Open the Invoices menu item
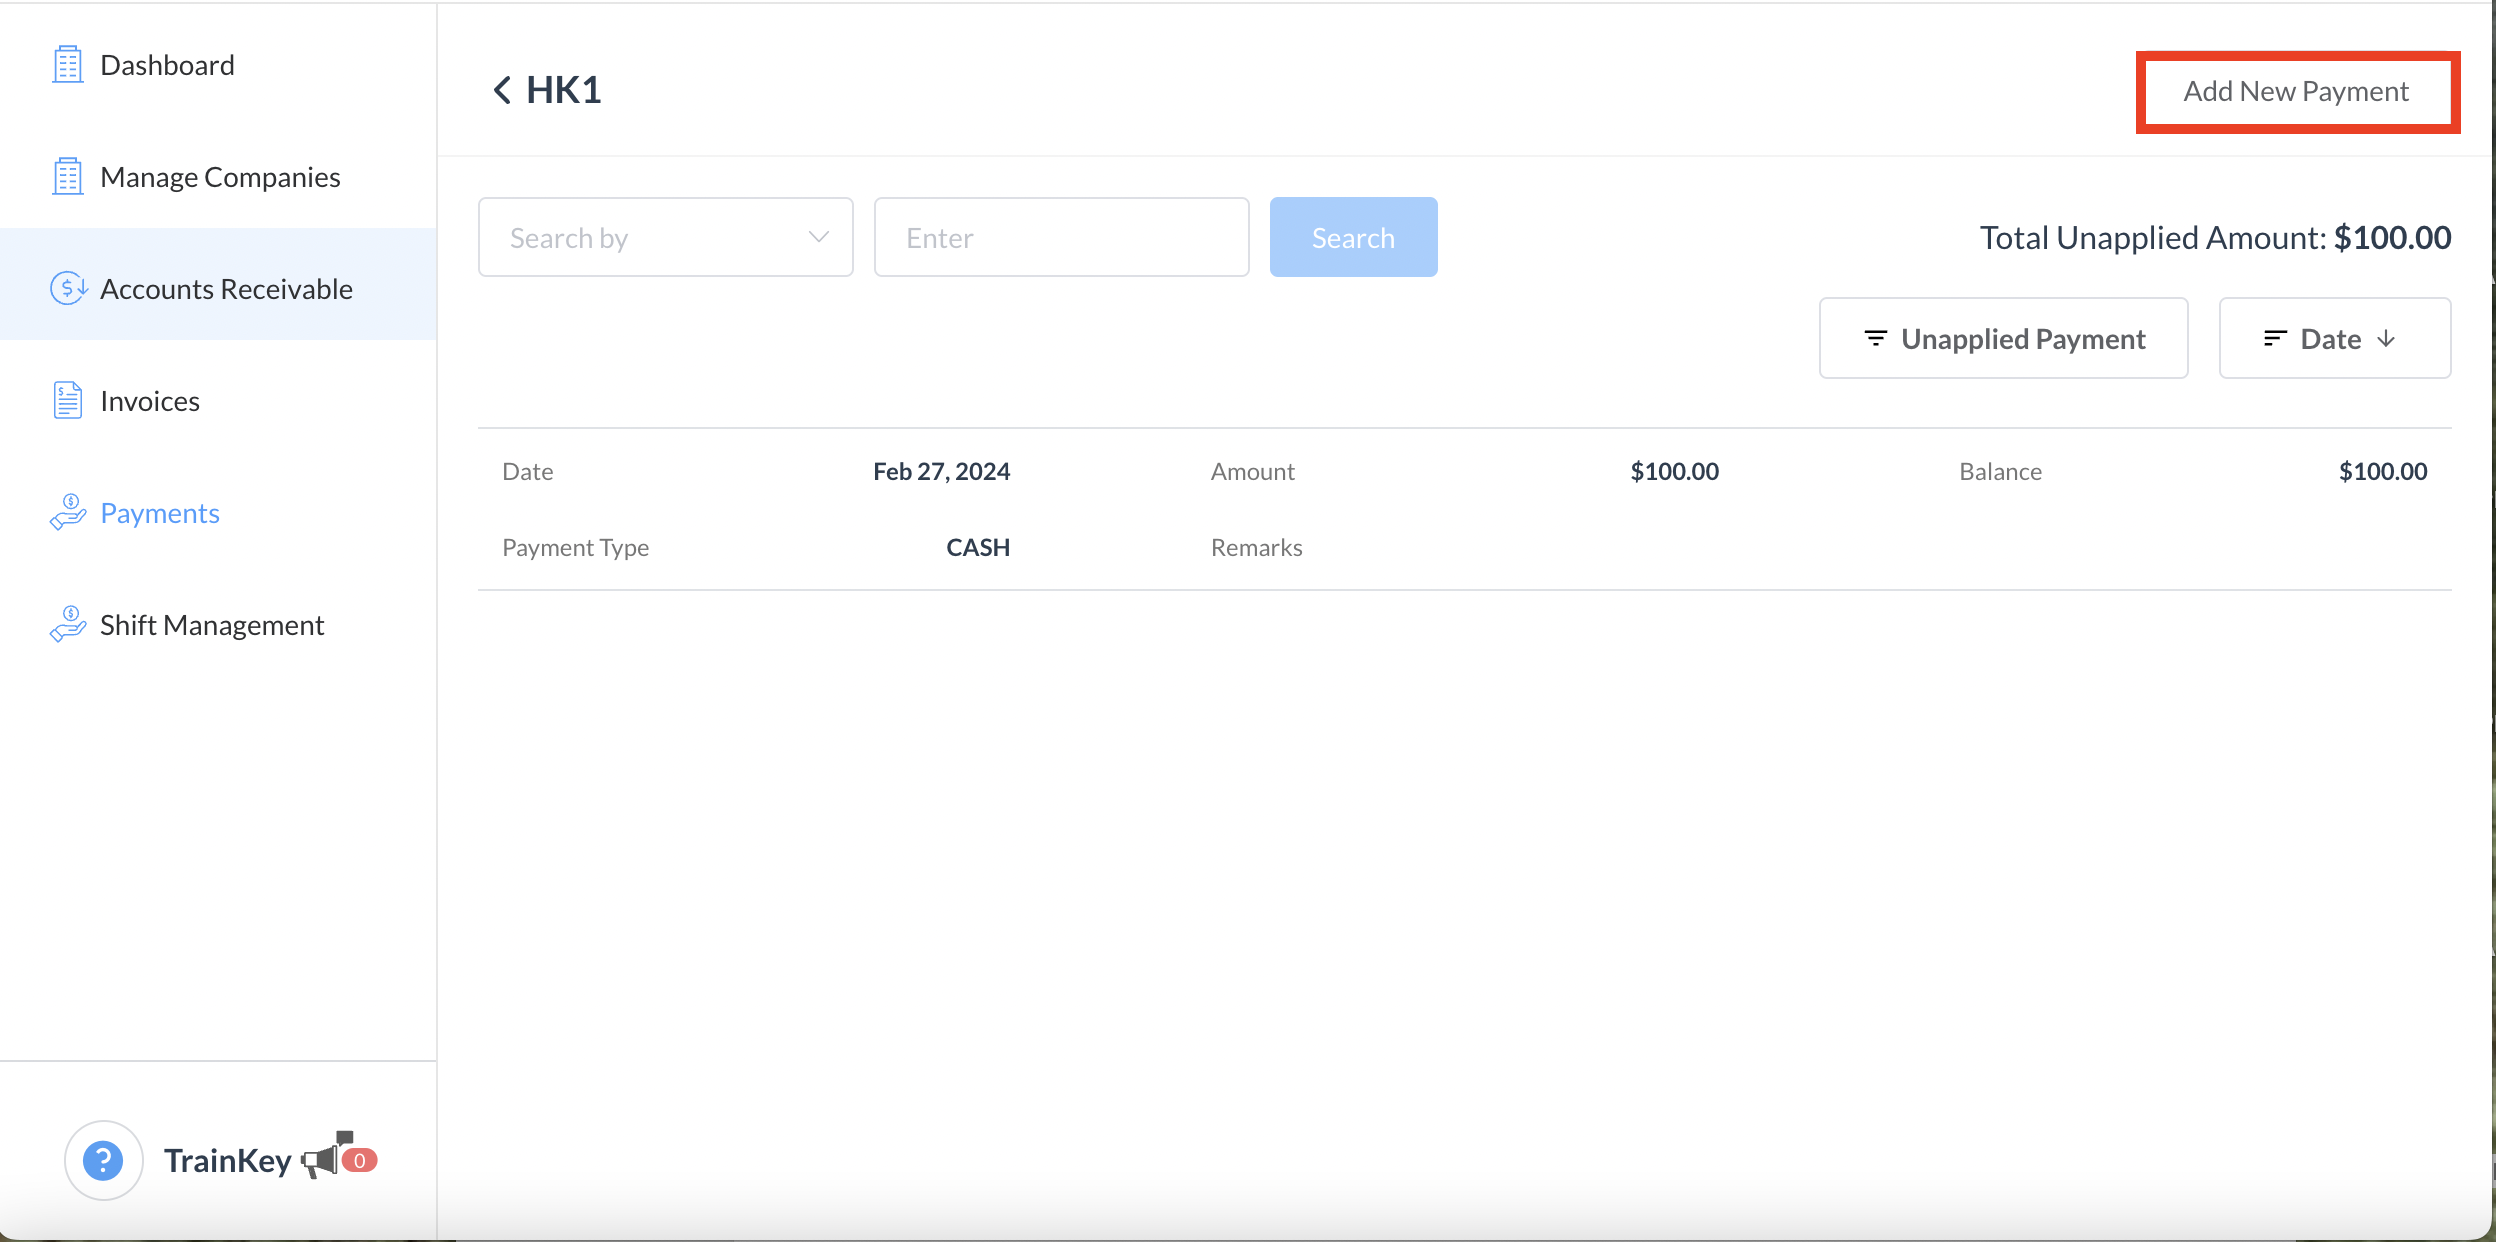 [150, 401]
